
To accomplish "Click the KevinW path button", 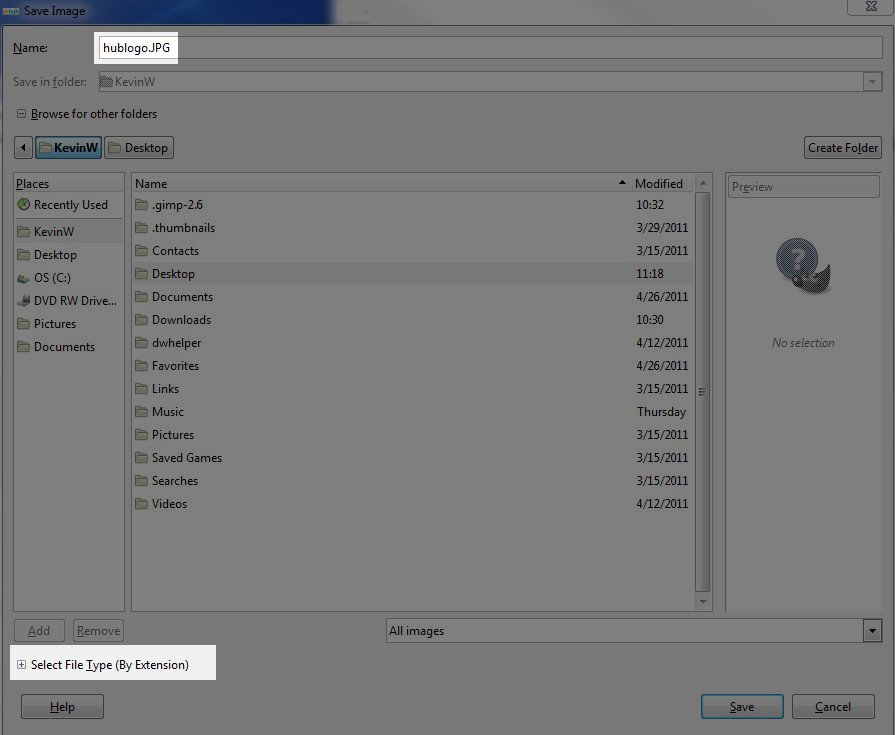I will pyautogui.click(x=68, y=148).
